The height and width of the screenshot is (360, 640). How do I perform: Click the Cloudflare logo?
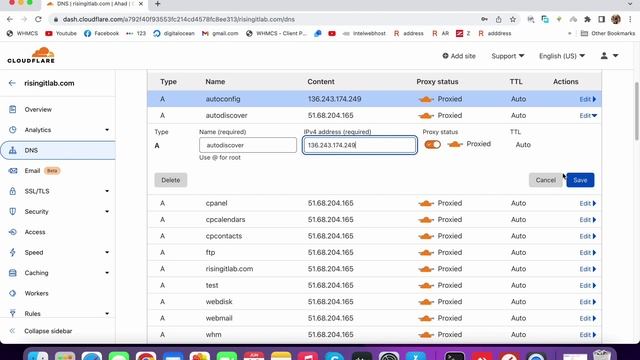click(31, 55)
